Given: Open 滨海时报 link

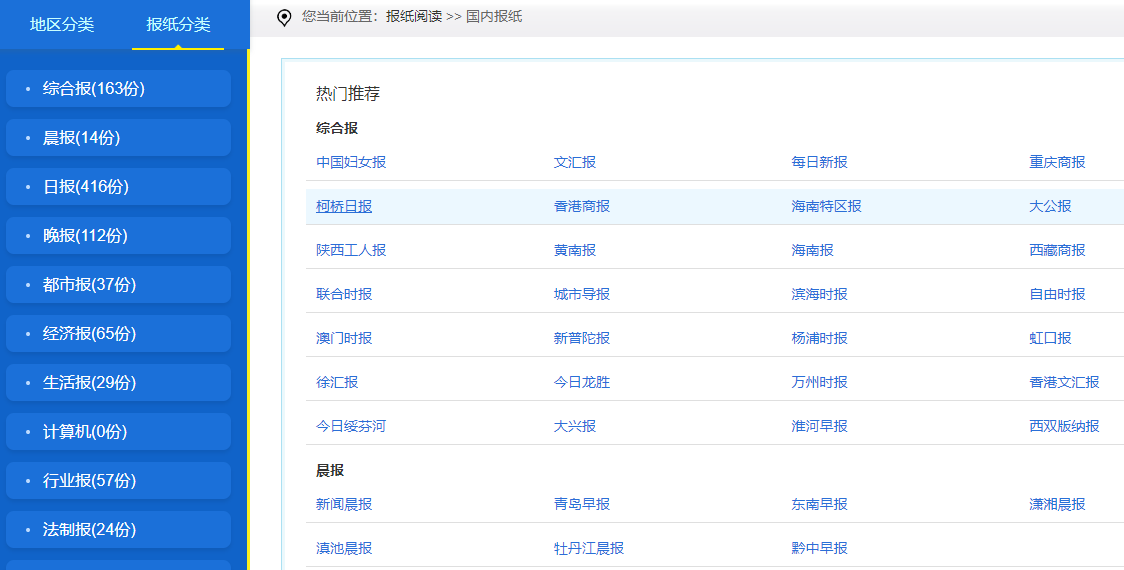Looking at the screenshot, I should pos(819,294).
